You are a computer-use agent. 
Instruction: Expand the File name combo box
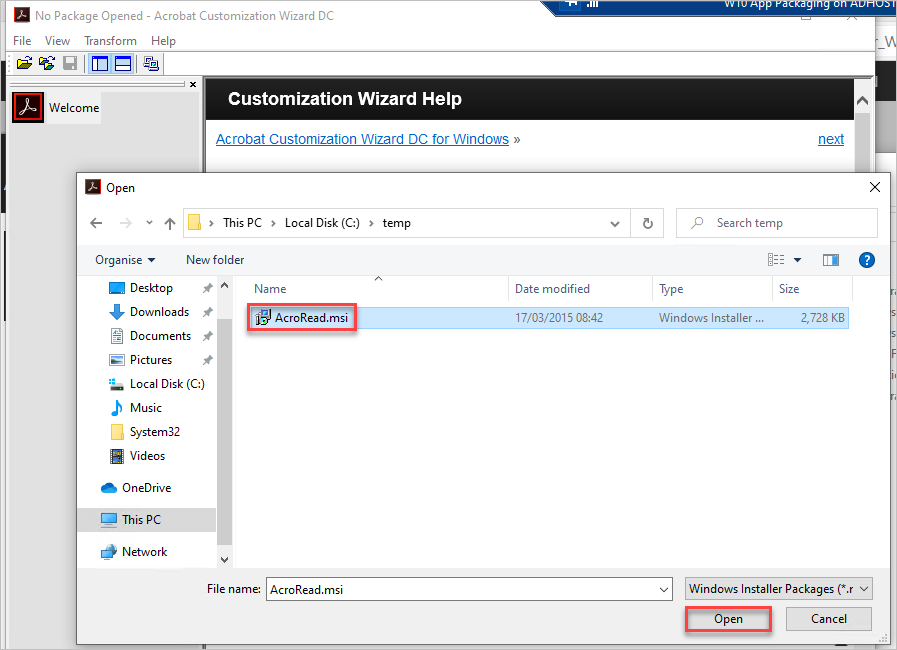click(x=663, y=589)
